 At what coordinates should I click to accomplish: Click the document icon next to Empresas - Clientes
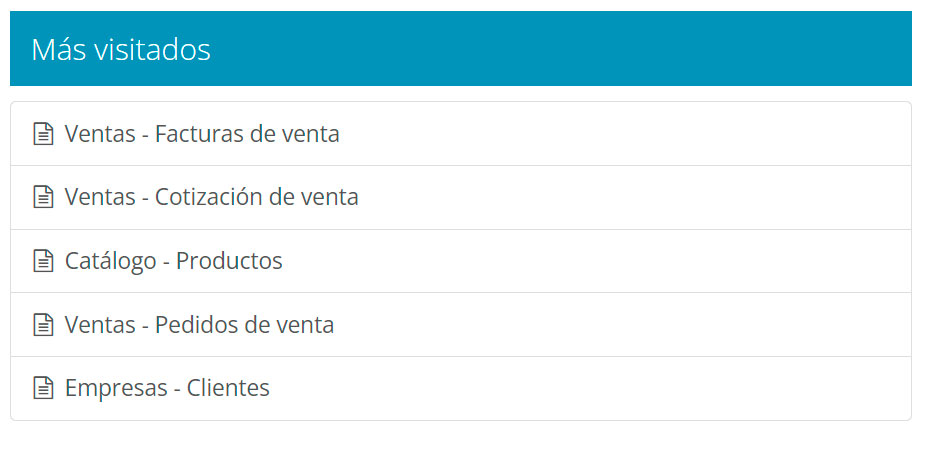[x=43, y=389]
